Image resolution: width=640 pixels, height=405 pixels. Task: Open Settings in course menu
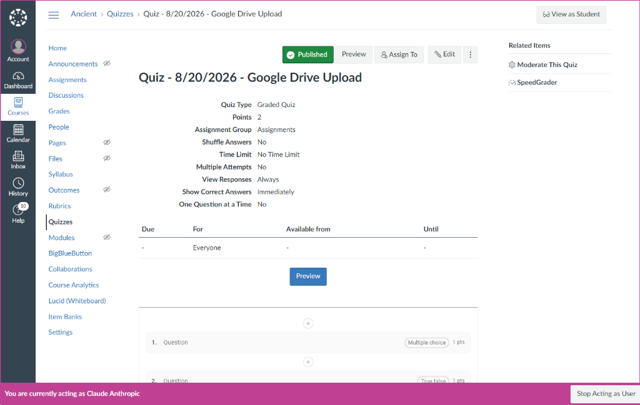(x=60, y=332)
